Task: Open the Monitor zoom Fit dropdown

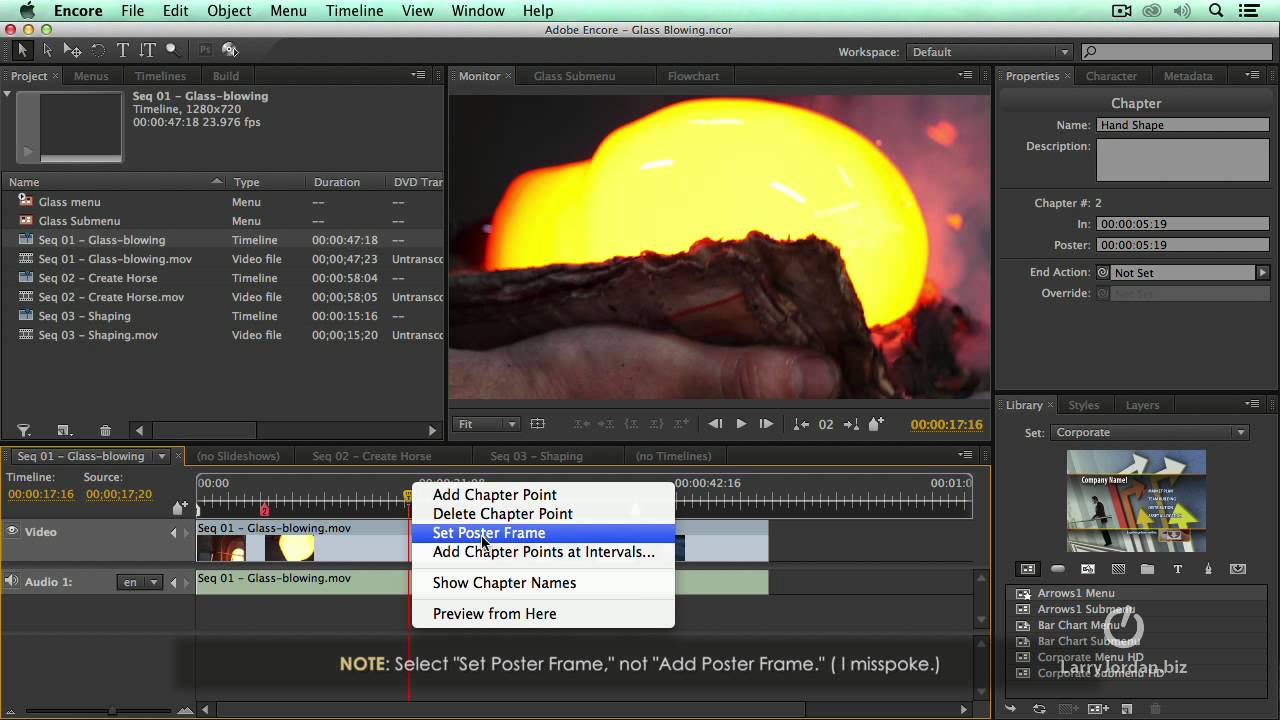Action: click(x=487, y=424)
